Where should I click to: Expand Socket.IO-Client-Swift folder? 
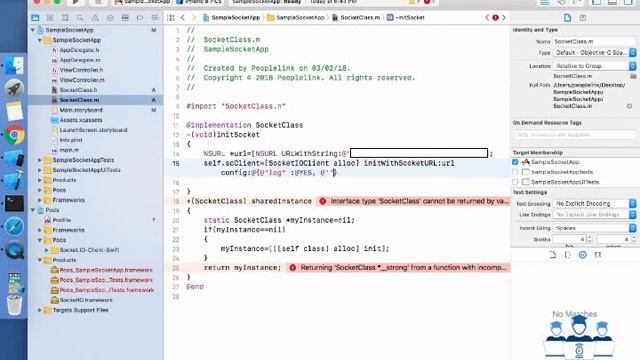tap(47, 250)
